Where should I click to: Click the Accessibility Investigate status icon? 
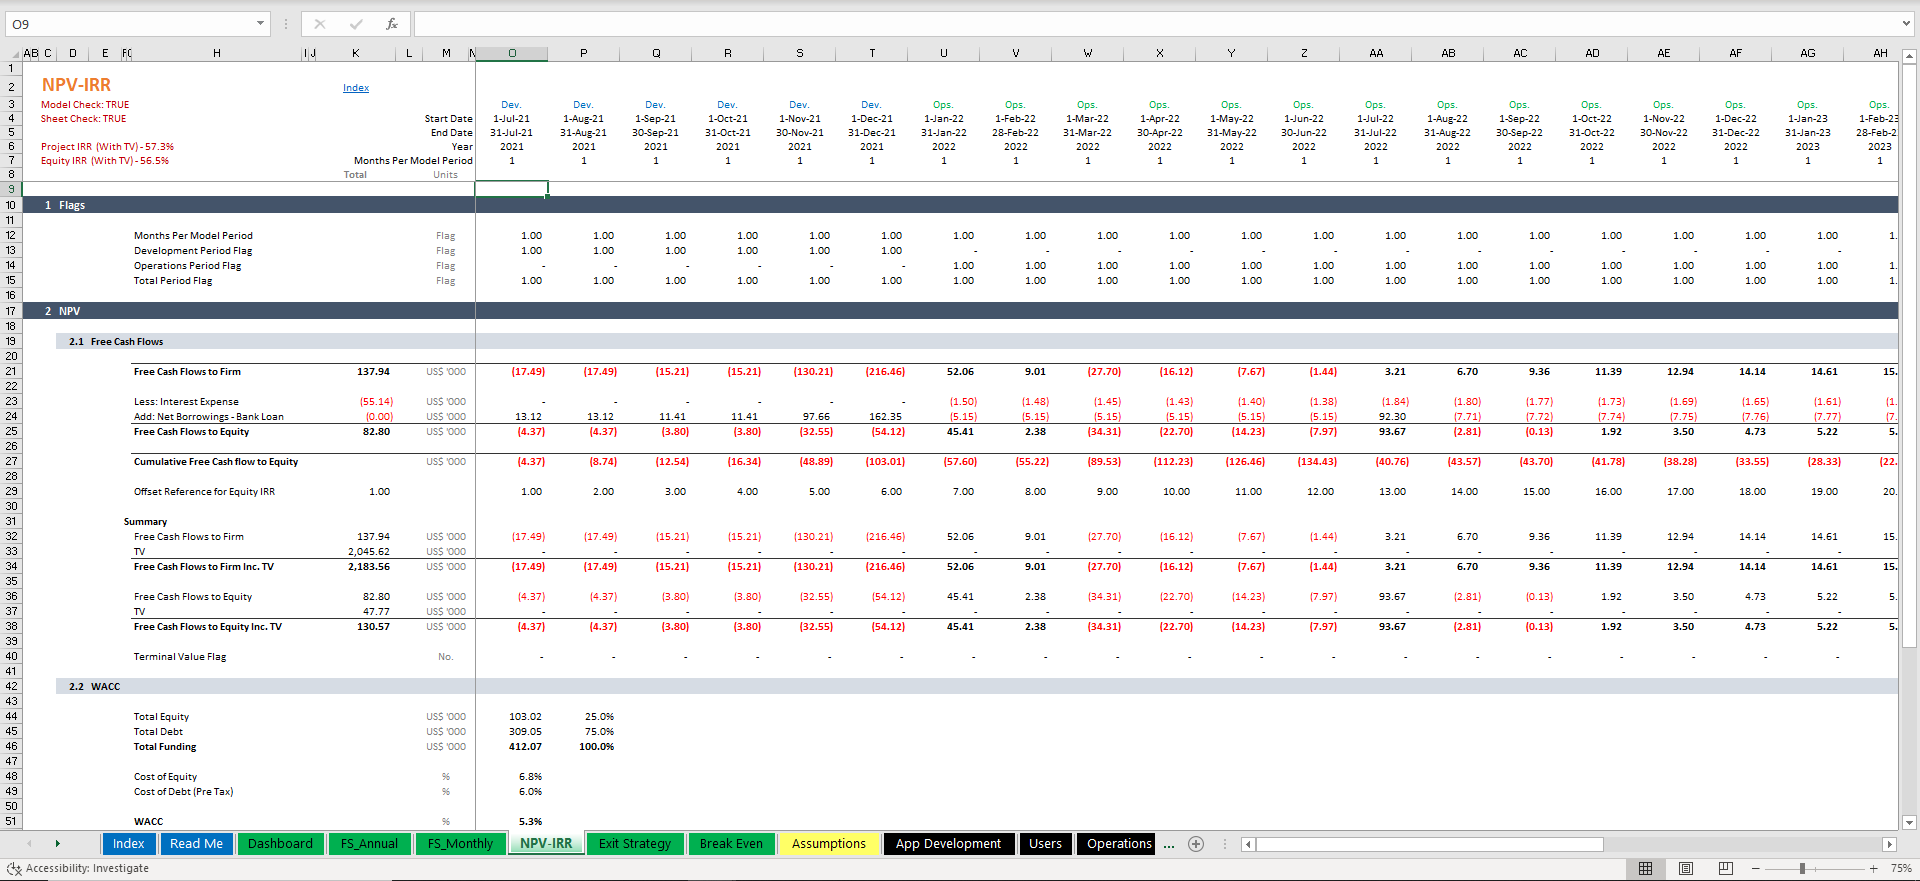coord(14,869)
